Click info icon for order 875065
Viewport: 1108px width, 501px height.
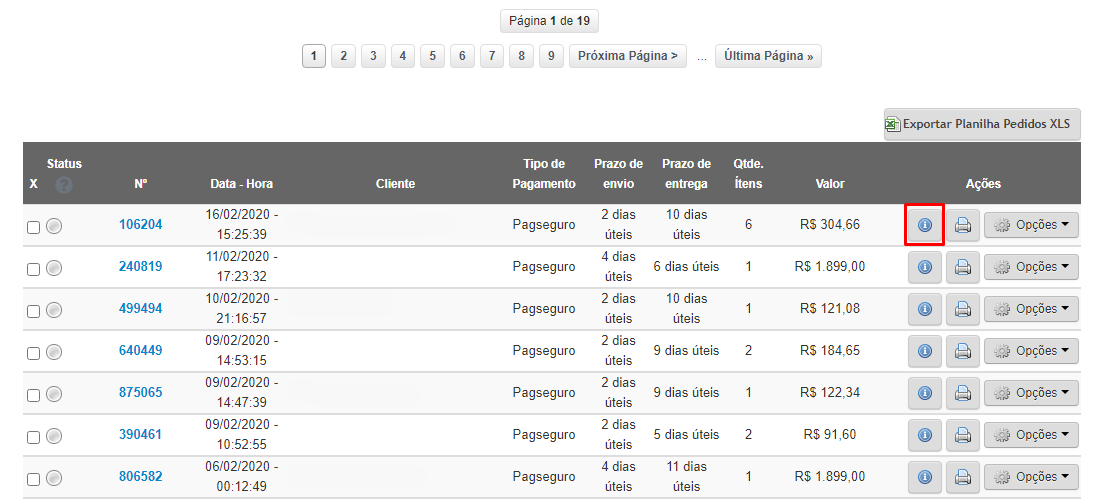tap(924, 394)
